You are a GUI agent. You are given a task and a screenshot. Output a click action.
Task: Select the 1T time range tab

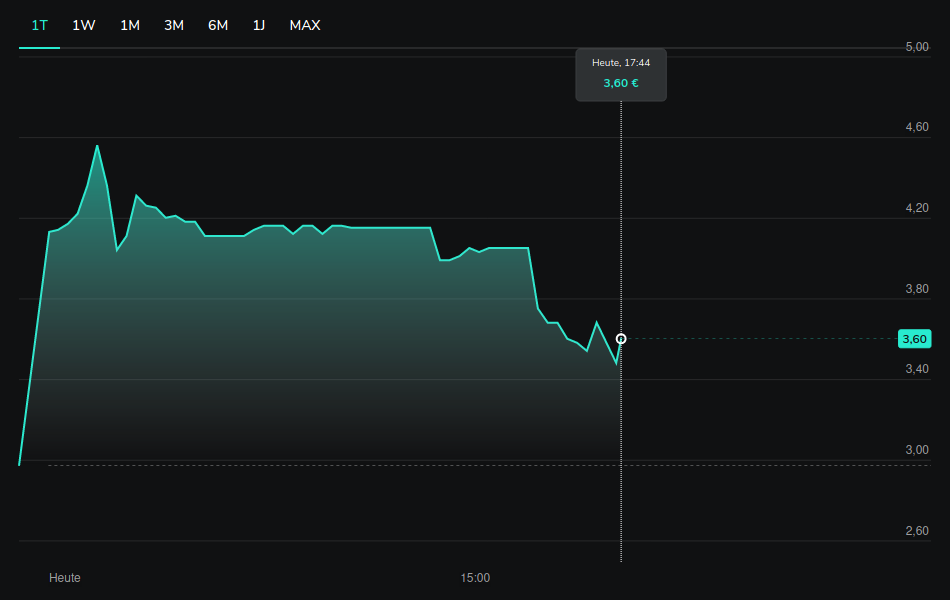39,25
